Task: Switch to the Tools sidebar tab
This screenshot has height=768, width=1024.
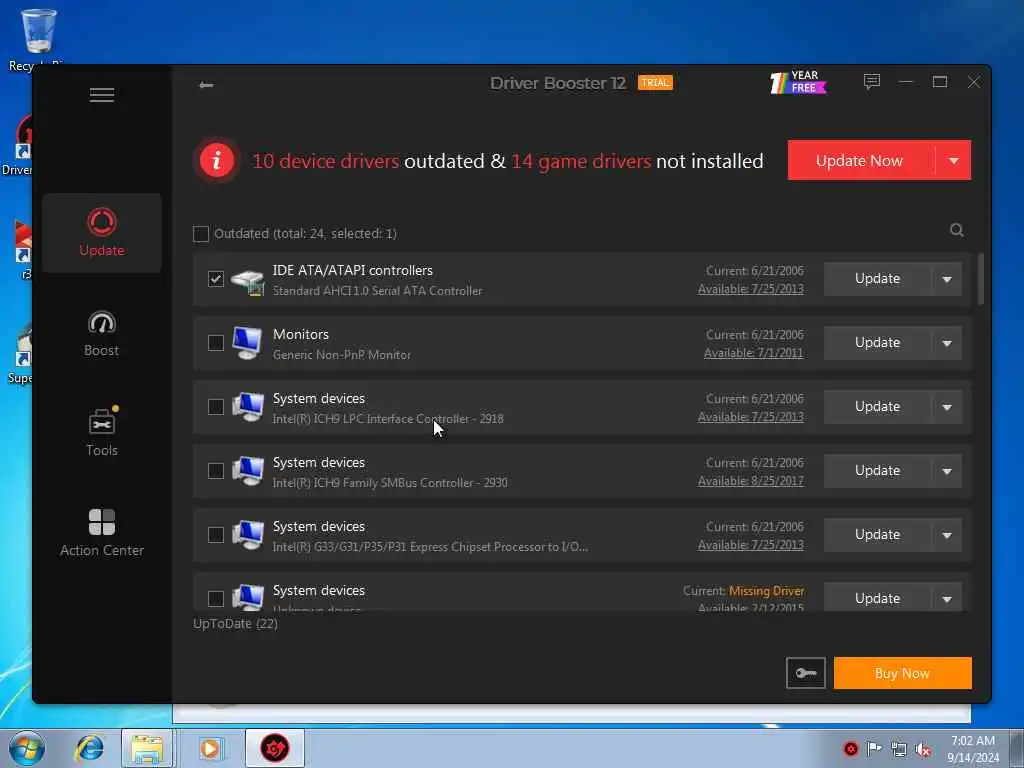Action: pyautogui.click(x=102, y=433)
